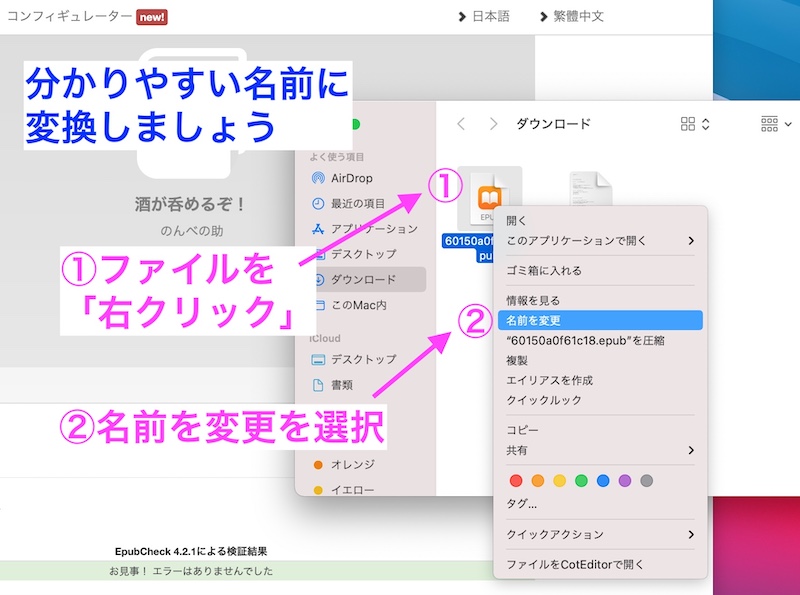The width and height of the screenshot is (800, 595).
Task: Open the group-by options dropdown in the toolbar
Action: tap(774, 124)
